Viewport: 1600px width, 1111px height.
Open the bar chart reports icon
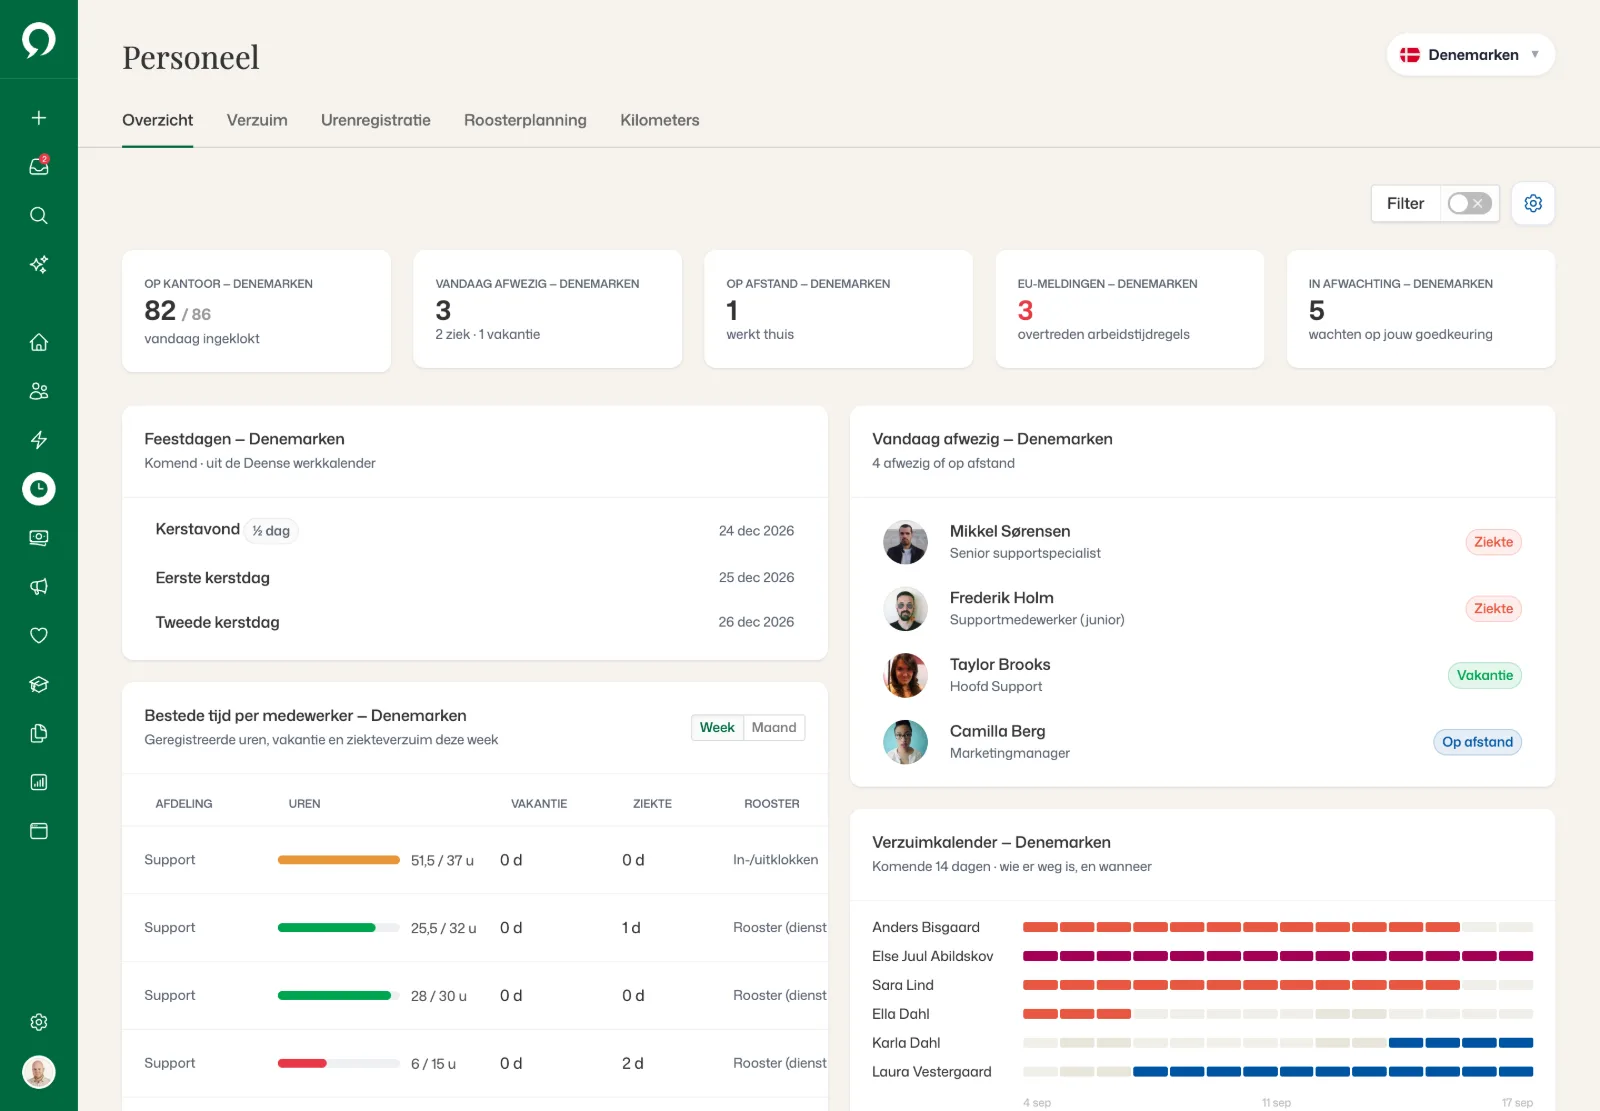click(39, 782)
